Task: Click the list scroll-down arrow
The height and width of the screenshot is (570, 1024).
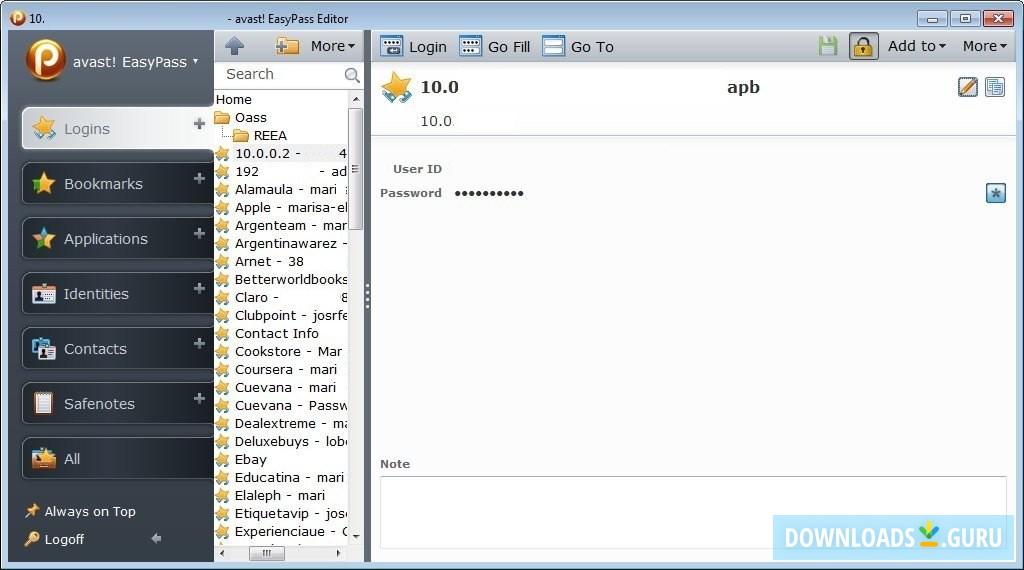Action: (356, 536)
